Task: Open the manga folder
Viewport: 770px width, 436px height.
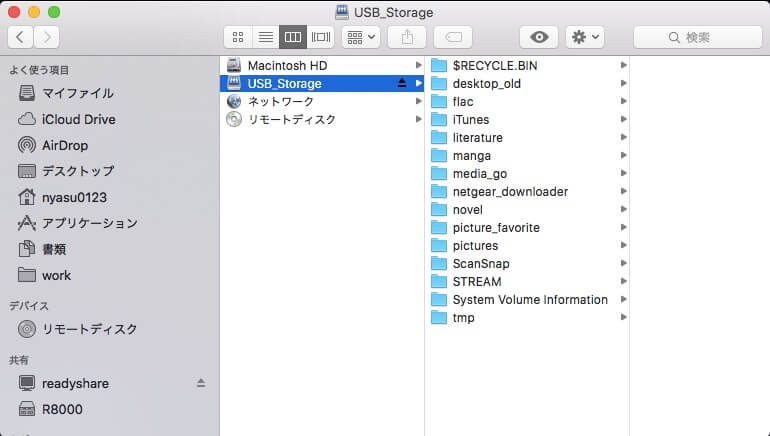Action: point(529,155)
